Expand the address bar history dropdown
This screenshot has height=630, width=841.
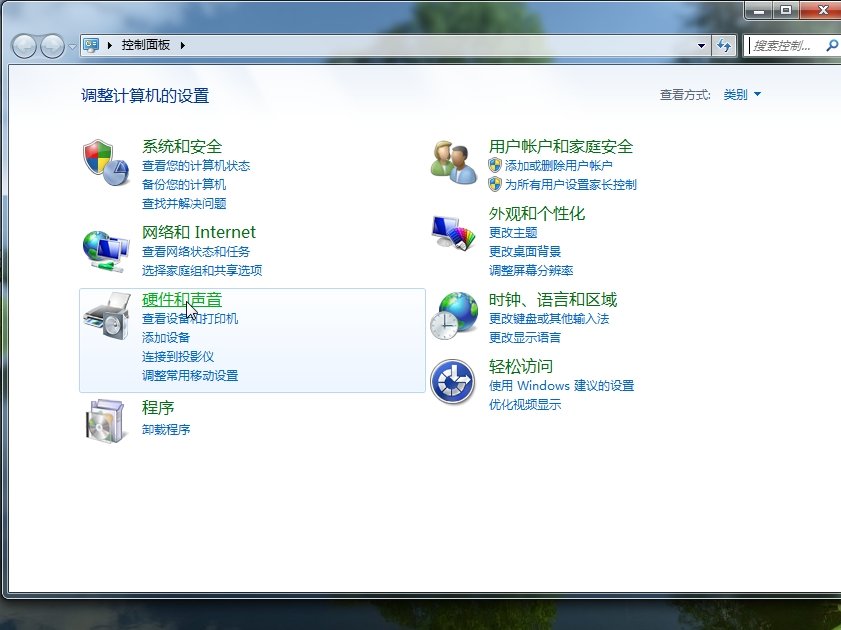701,45
